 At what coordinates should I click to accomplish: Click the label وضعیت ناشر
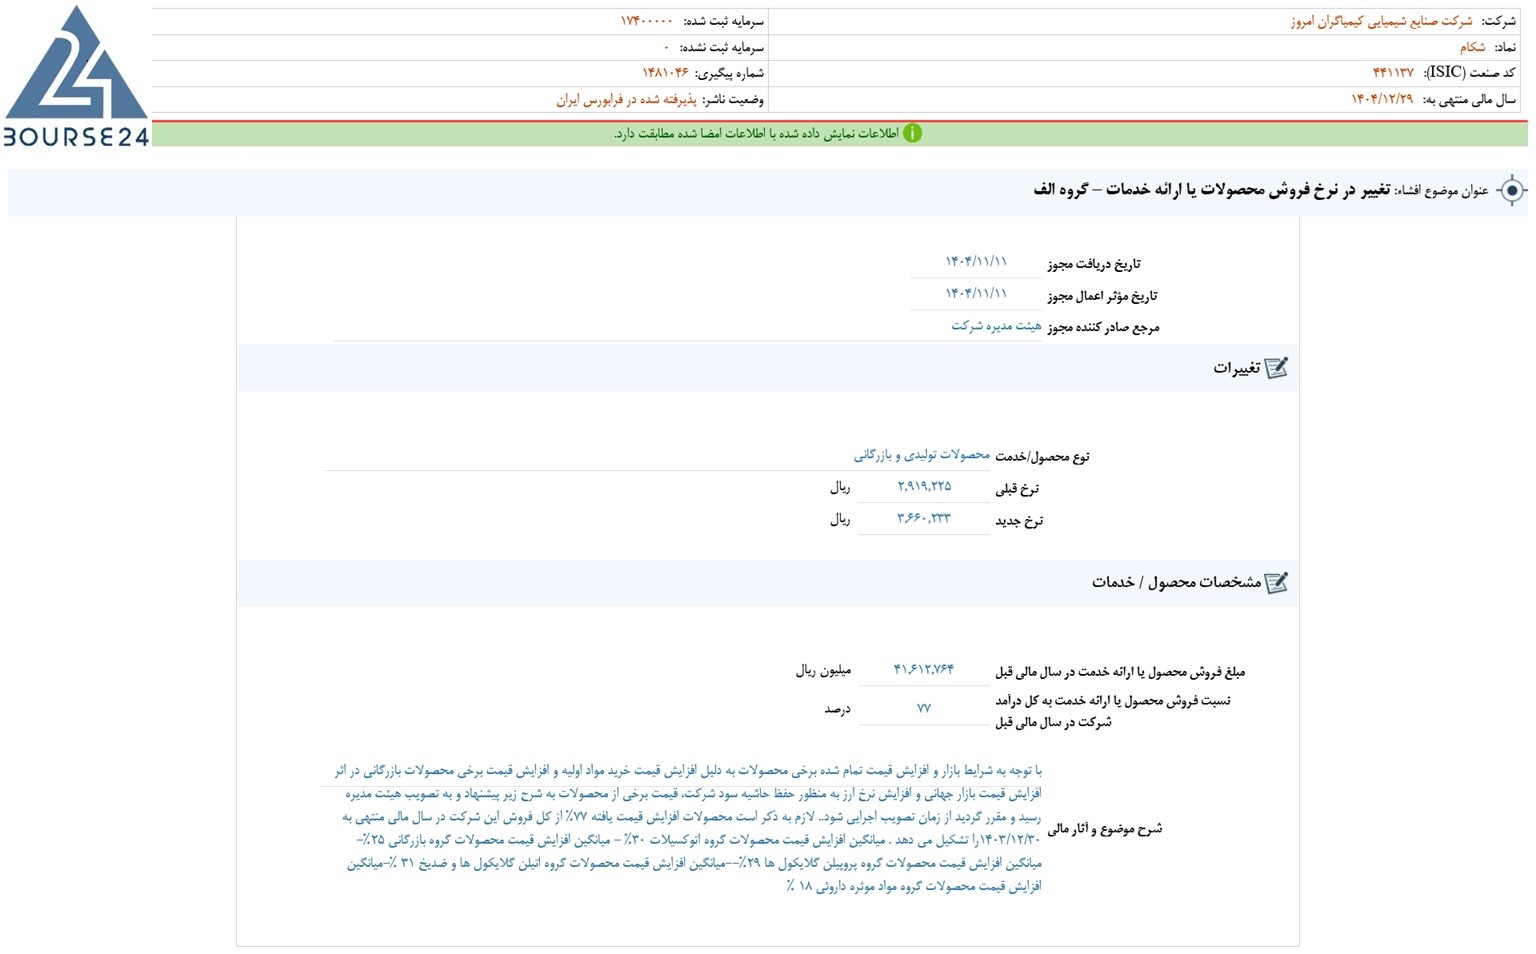pyautogui.click(x=733, y=99)
